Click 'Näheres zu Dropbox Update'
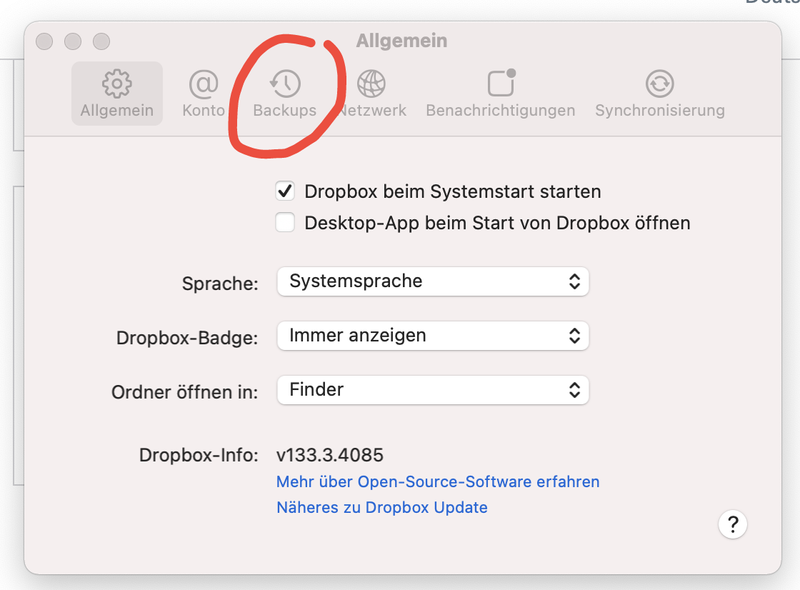The image size is (800, 590). pos(382,507)
